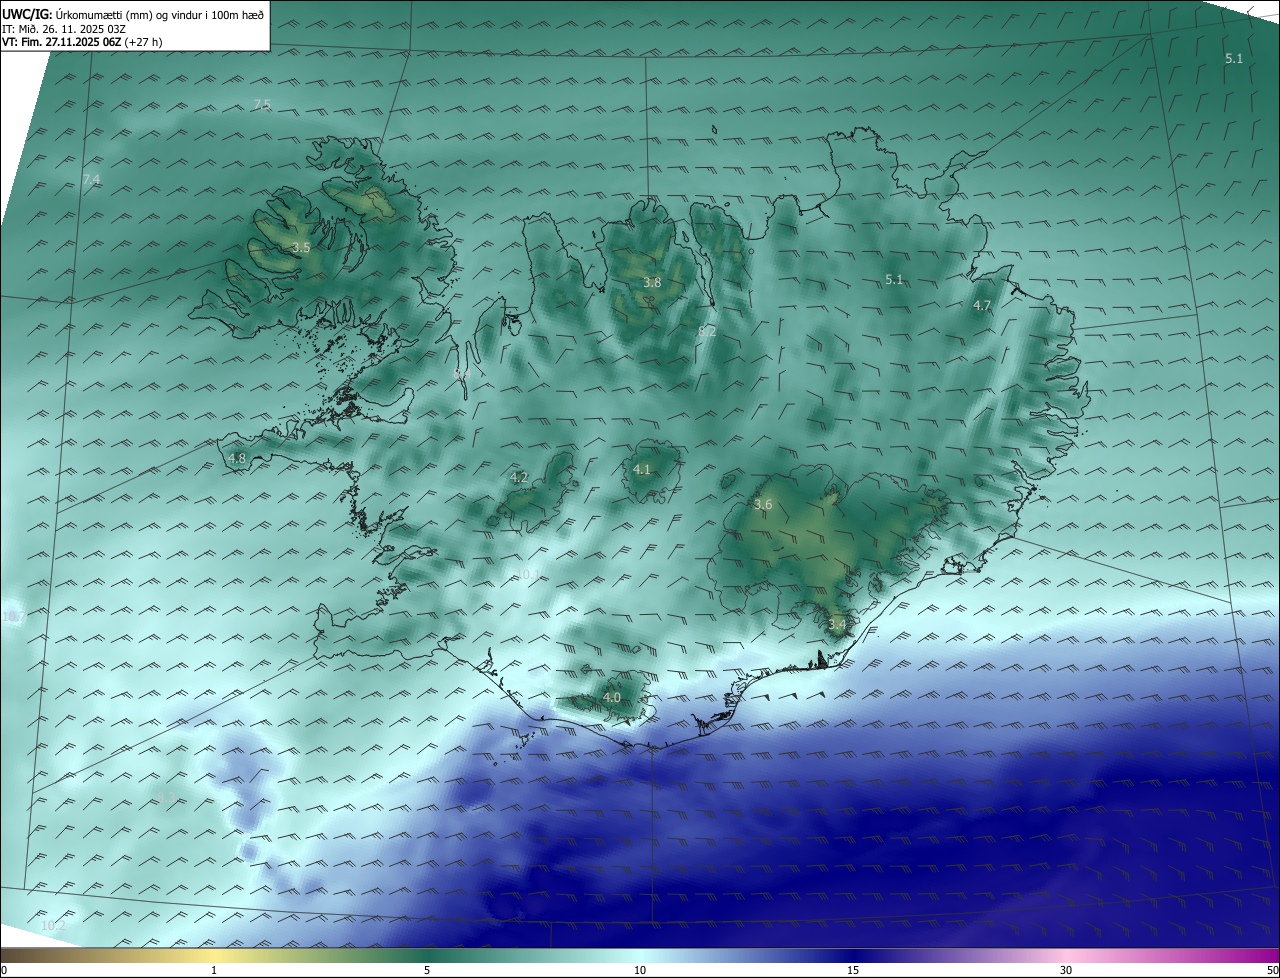The image size is (1280, 978).
Task: Click the 3.4 value label
Action: pyautogui.click(x=837, y=624)
